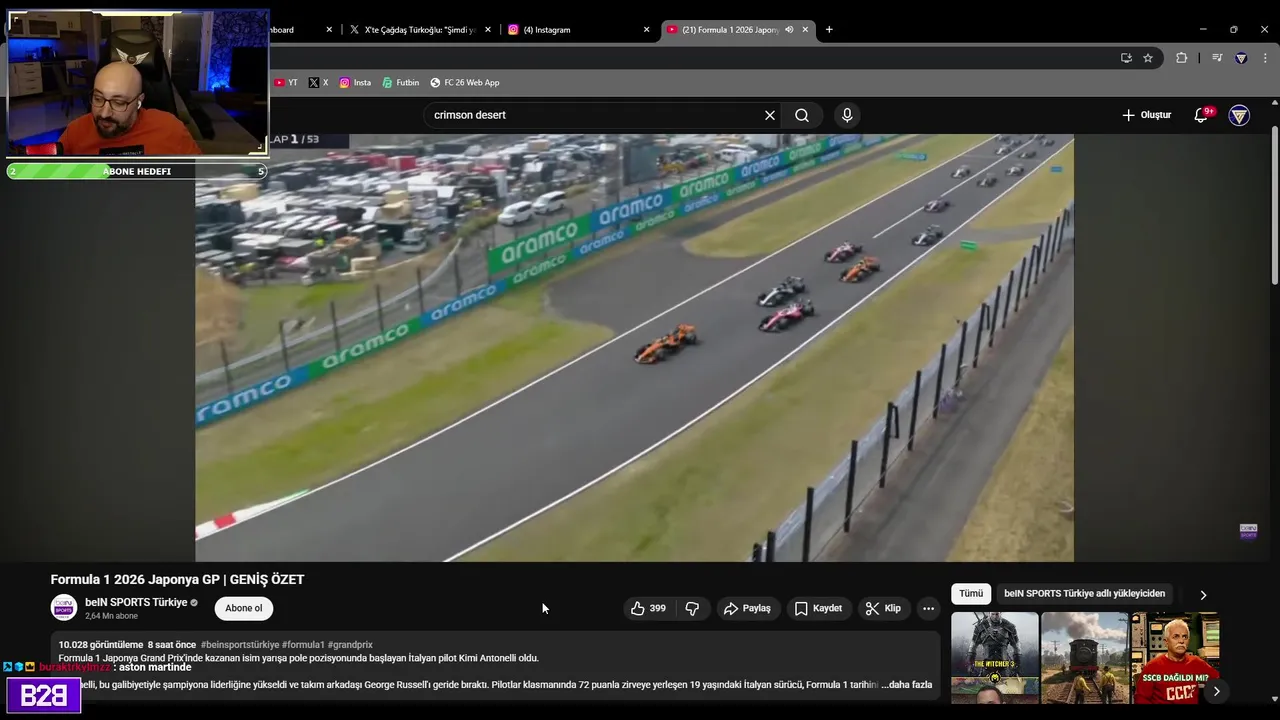
Task: Close the Instagram tab
Action: point(646,30)
